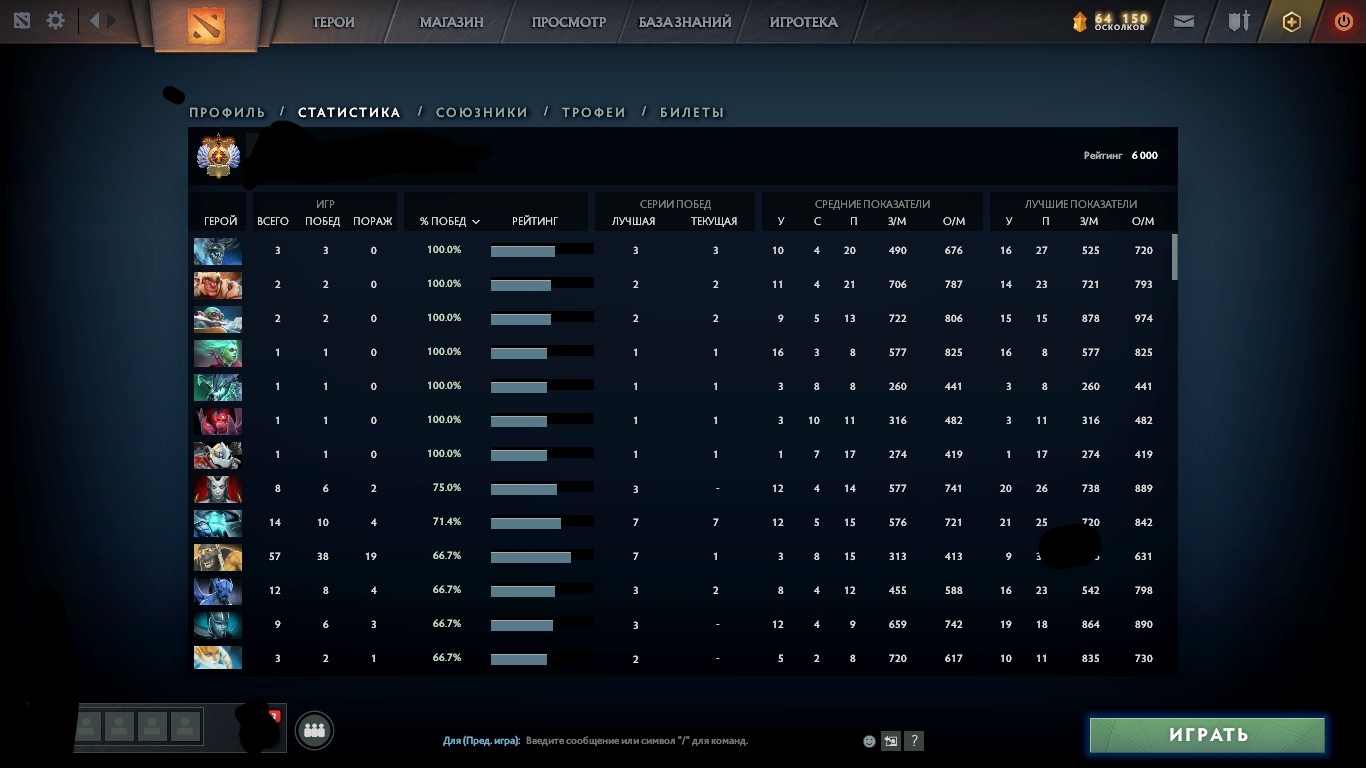The image size is (1366, 768).
Task: Select hero portrait with 12 games
Action: click(217, 591)
